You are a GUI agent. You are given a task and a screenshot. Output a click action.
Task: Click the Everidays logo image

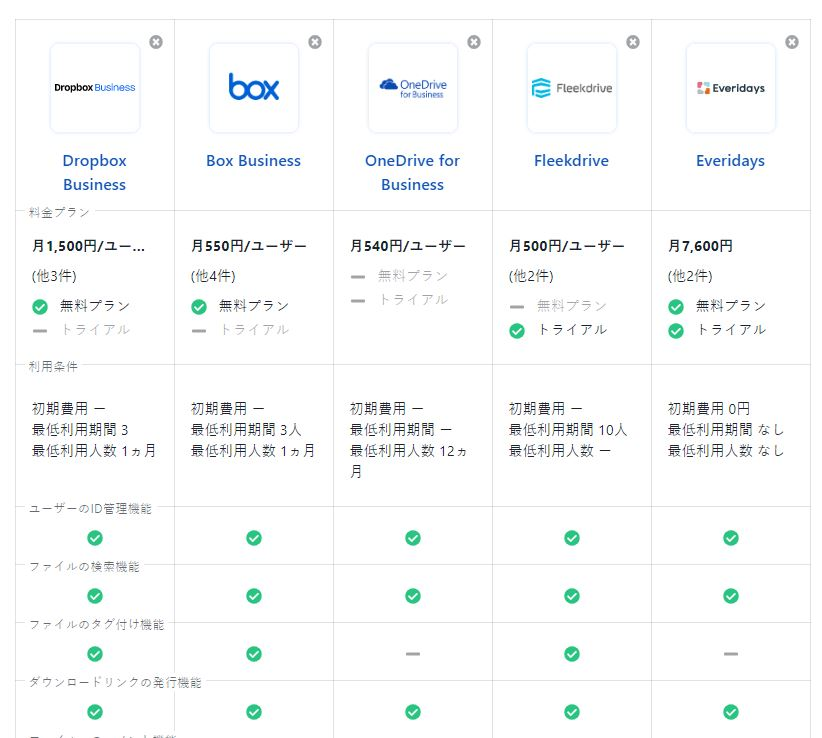(x=731, y=88)
